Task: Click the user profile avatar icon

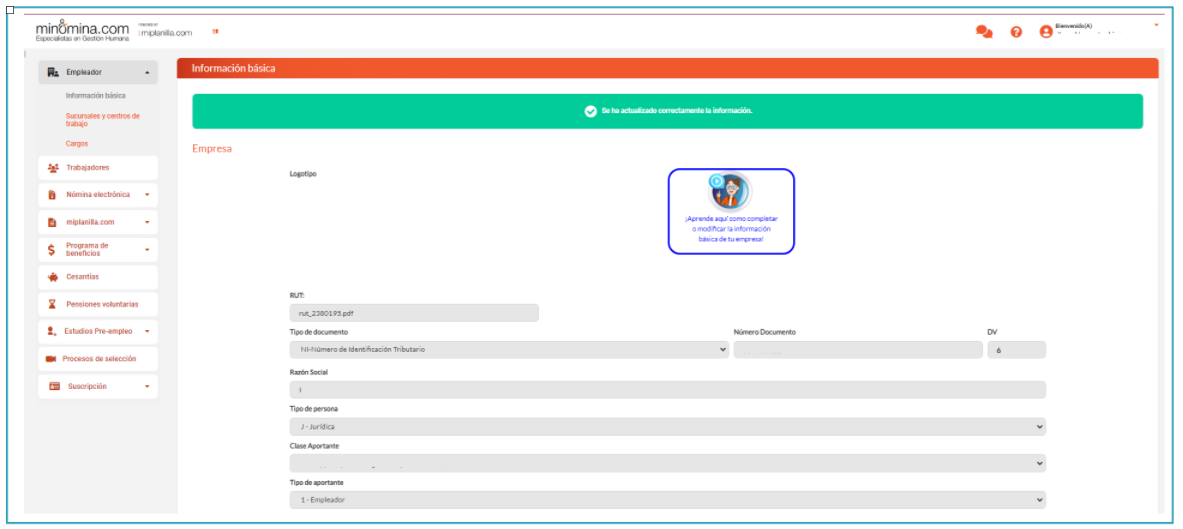Action: [1046, 32]
